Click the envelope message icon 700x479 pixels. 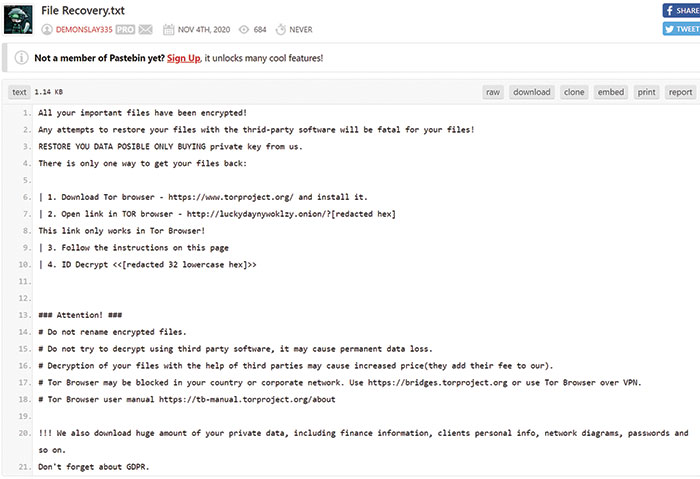click(146, 29)
